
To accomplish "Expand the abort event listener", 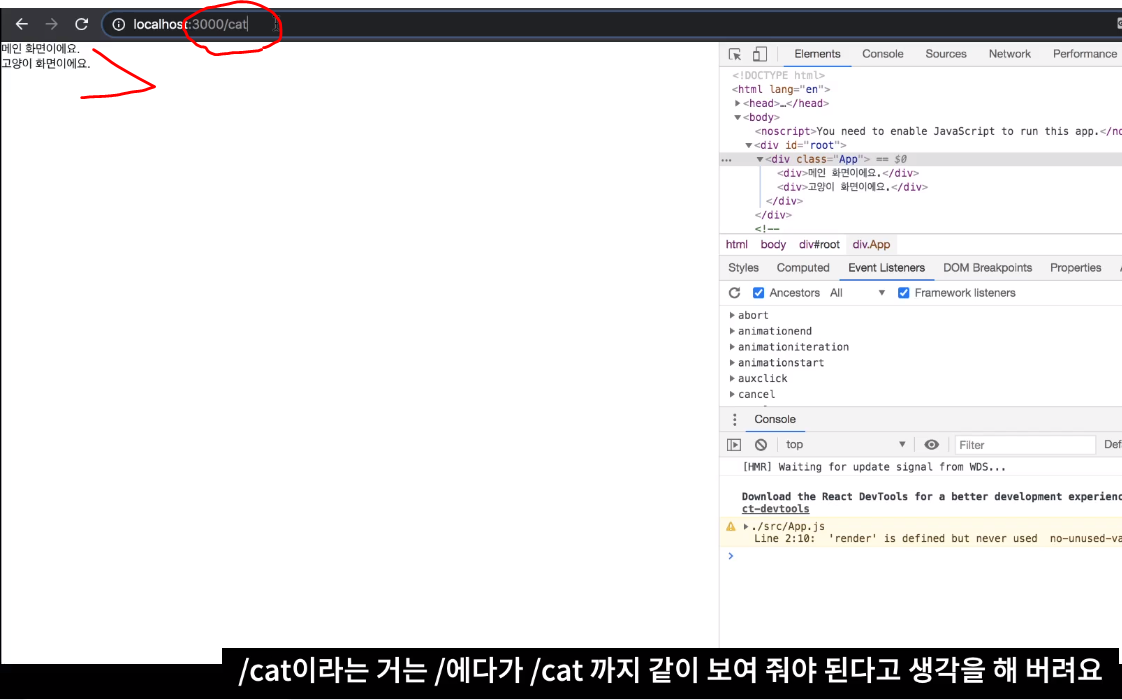I will pyautogui.click(x=732, y=315).
